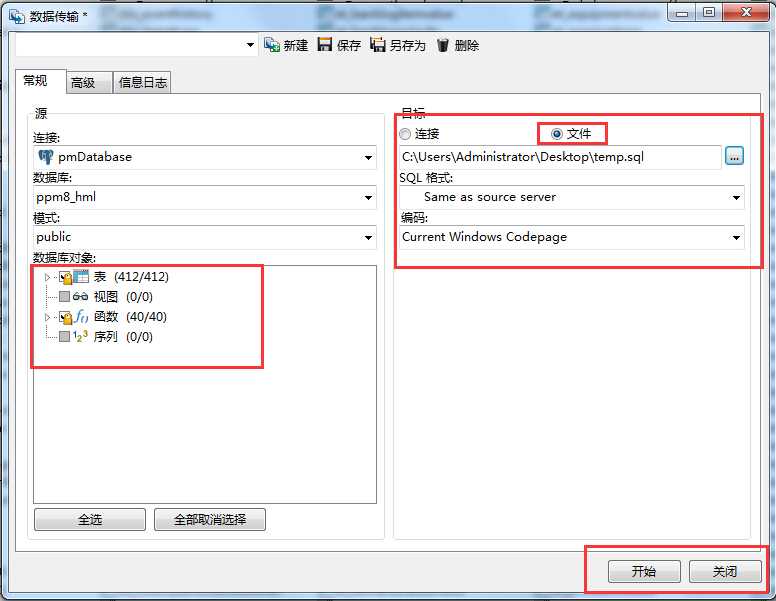The width and height of the screenshot is (776, 601).
Task: Click the 全选 button
Action: [90, 519]
